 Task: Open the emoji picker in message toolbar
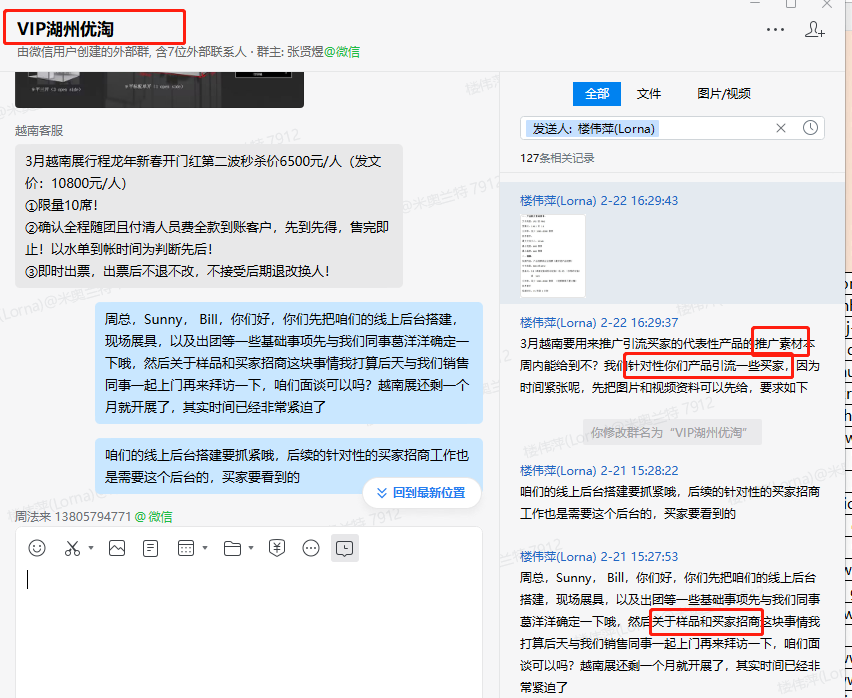pos(37,548)
